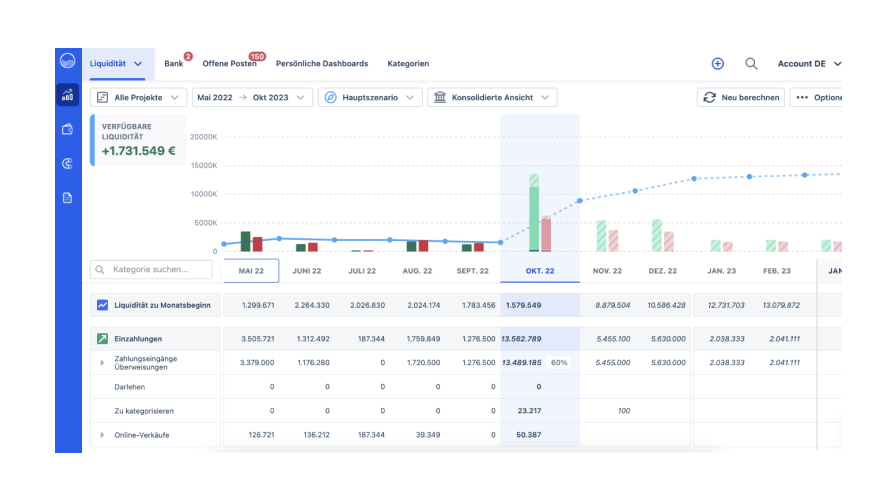
Task: Open the liquidity chart sidebar icon
Action: (67, 96)
